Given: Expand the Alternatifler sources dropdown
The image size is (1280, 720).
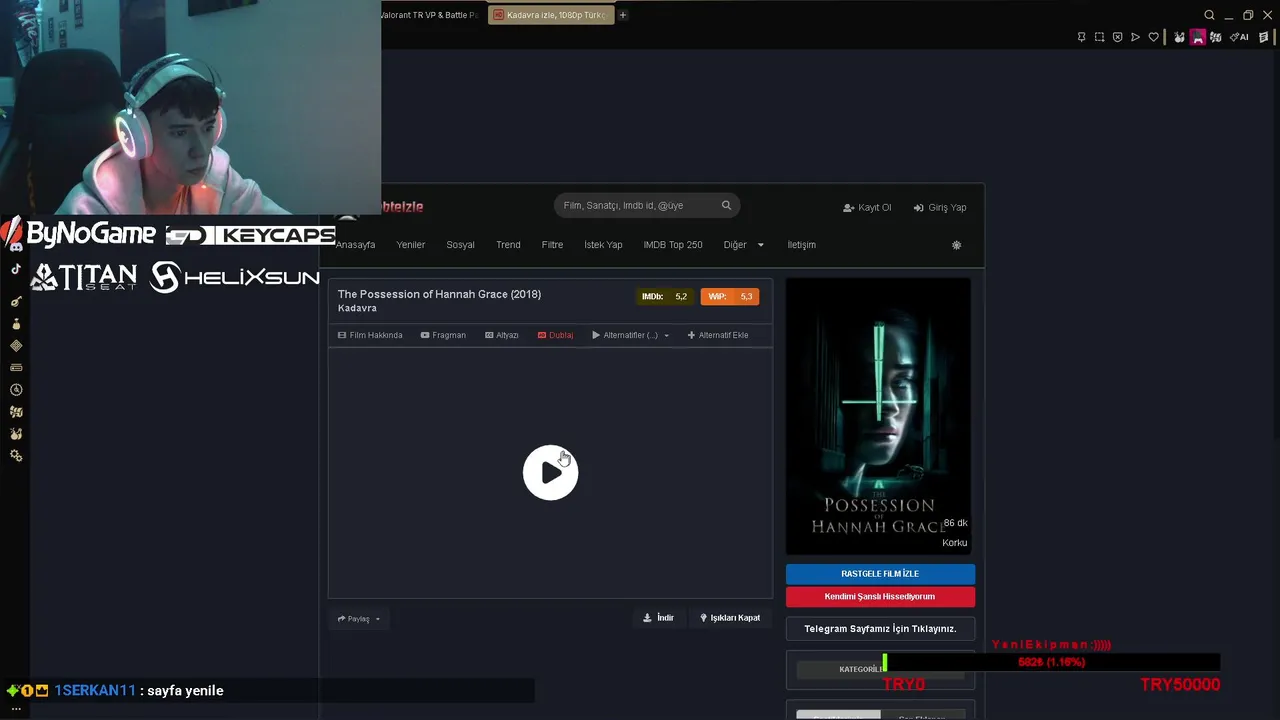Looking at the screenshot, I should (631, 335).
